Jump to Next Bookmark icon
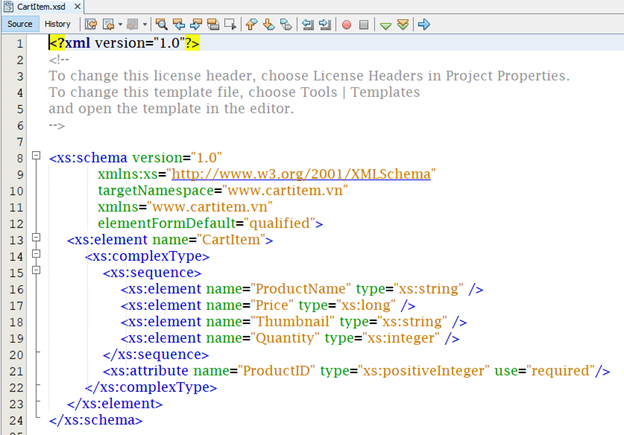624x435 pixels. [x=269, y=24]
